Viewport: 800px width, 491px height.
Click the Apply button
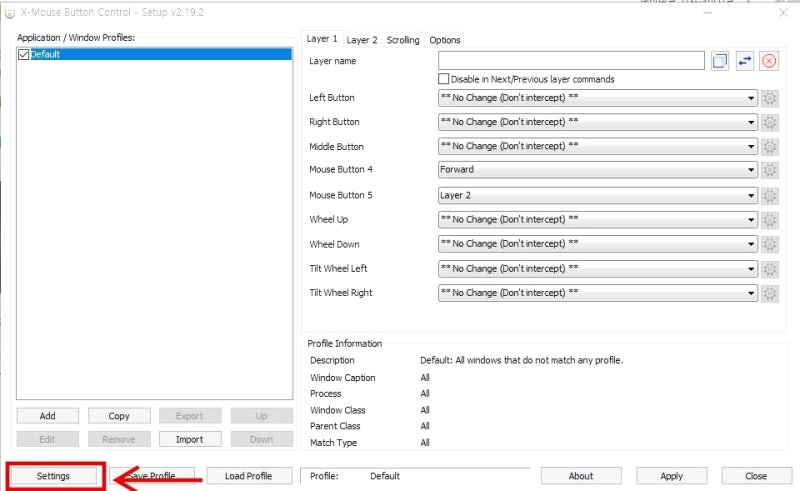point(671,476)
